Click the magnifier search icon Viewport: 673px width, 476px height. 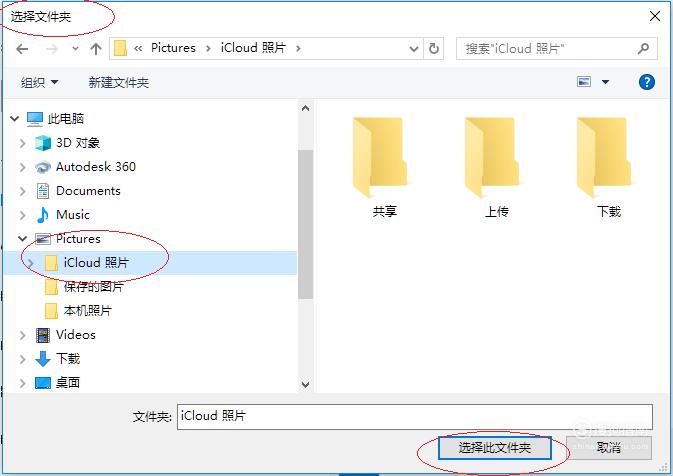[x=643, y=49]
